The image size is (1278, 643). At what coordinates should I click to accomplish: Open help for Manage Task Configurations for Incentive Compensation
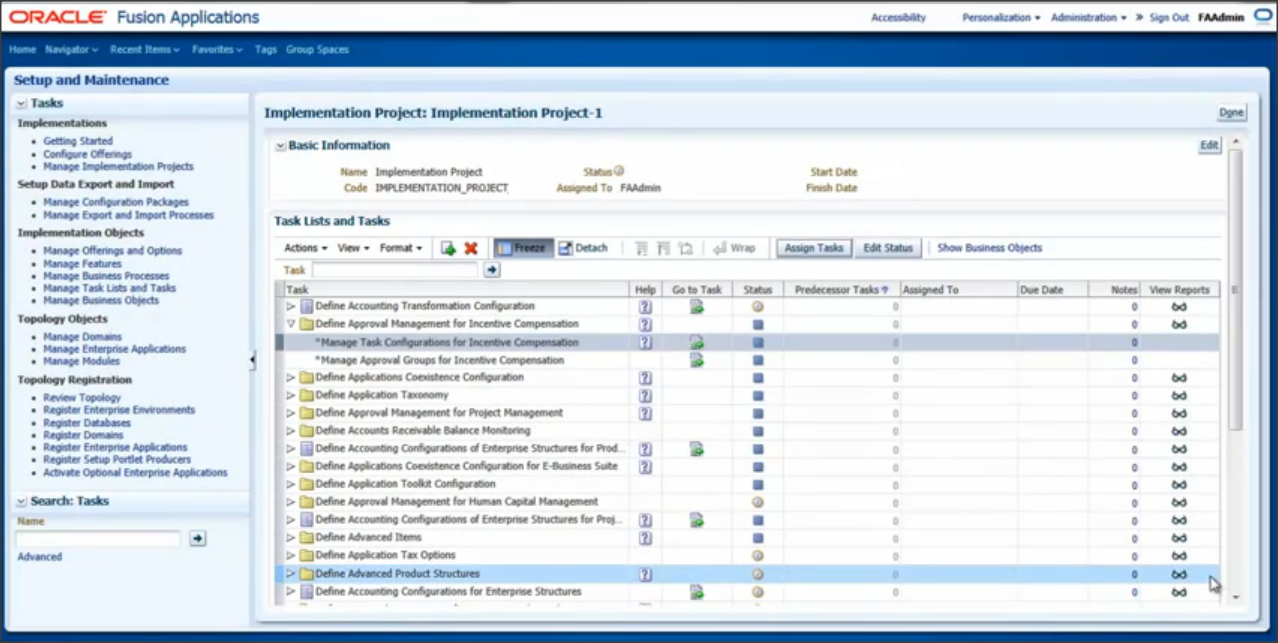(645, 342)
